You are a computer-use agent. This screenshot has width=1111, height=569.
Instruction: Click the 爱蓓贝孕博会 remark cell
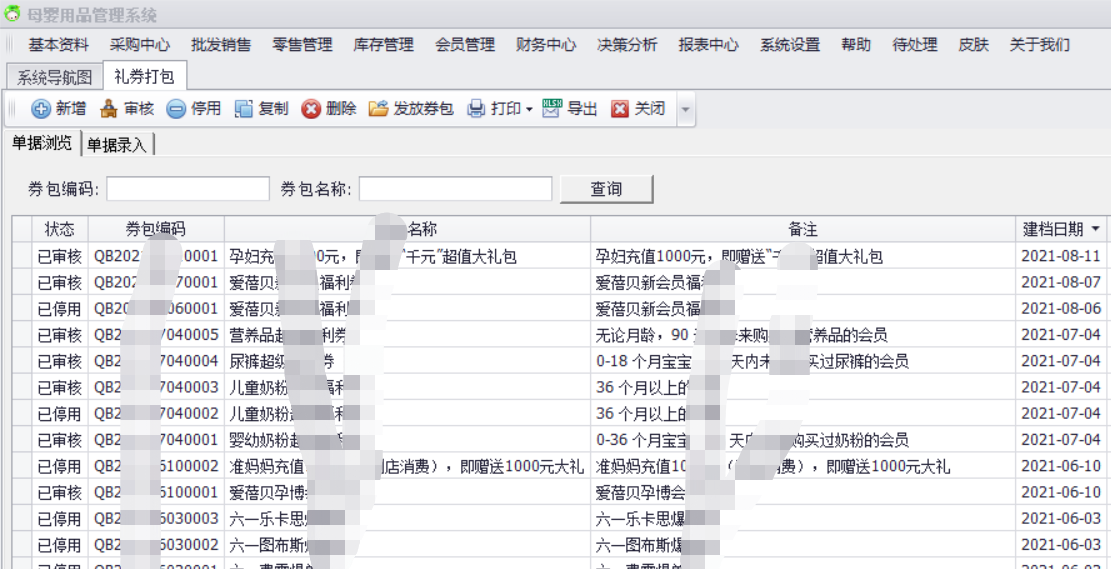803,492
